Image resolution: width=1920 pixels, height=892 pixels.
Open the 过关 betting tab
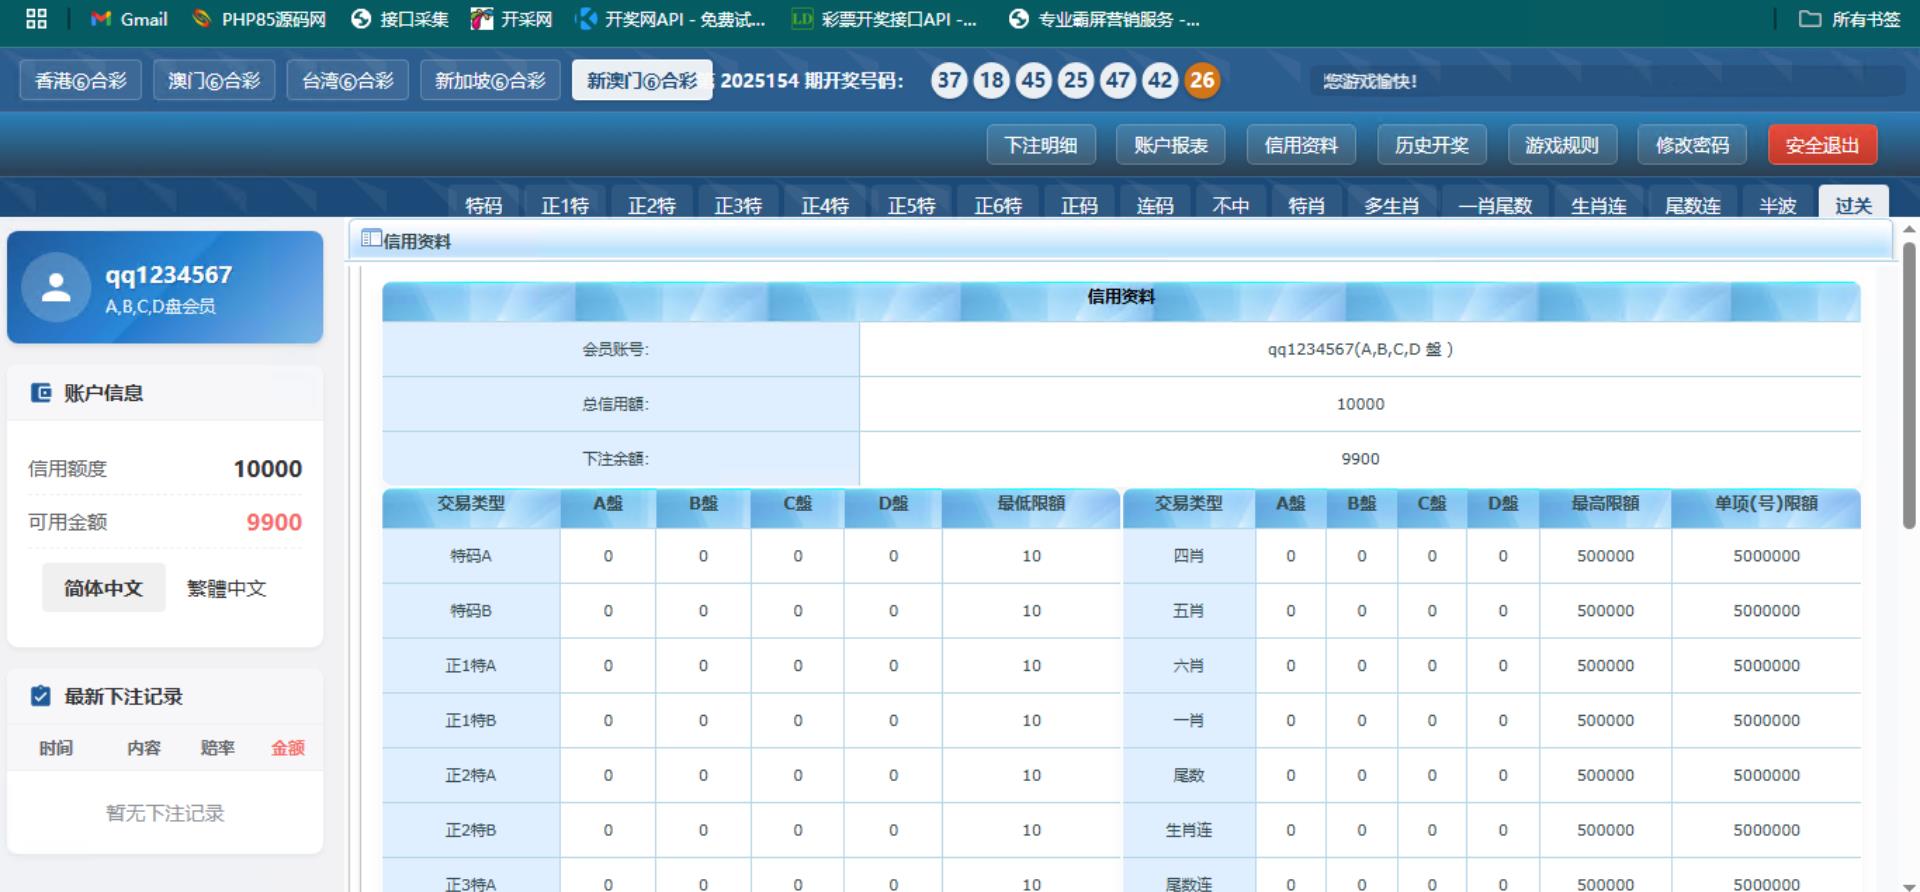(1853, 204)
